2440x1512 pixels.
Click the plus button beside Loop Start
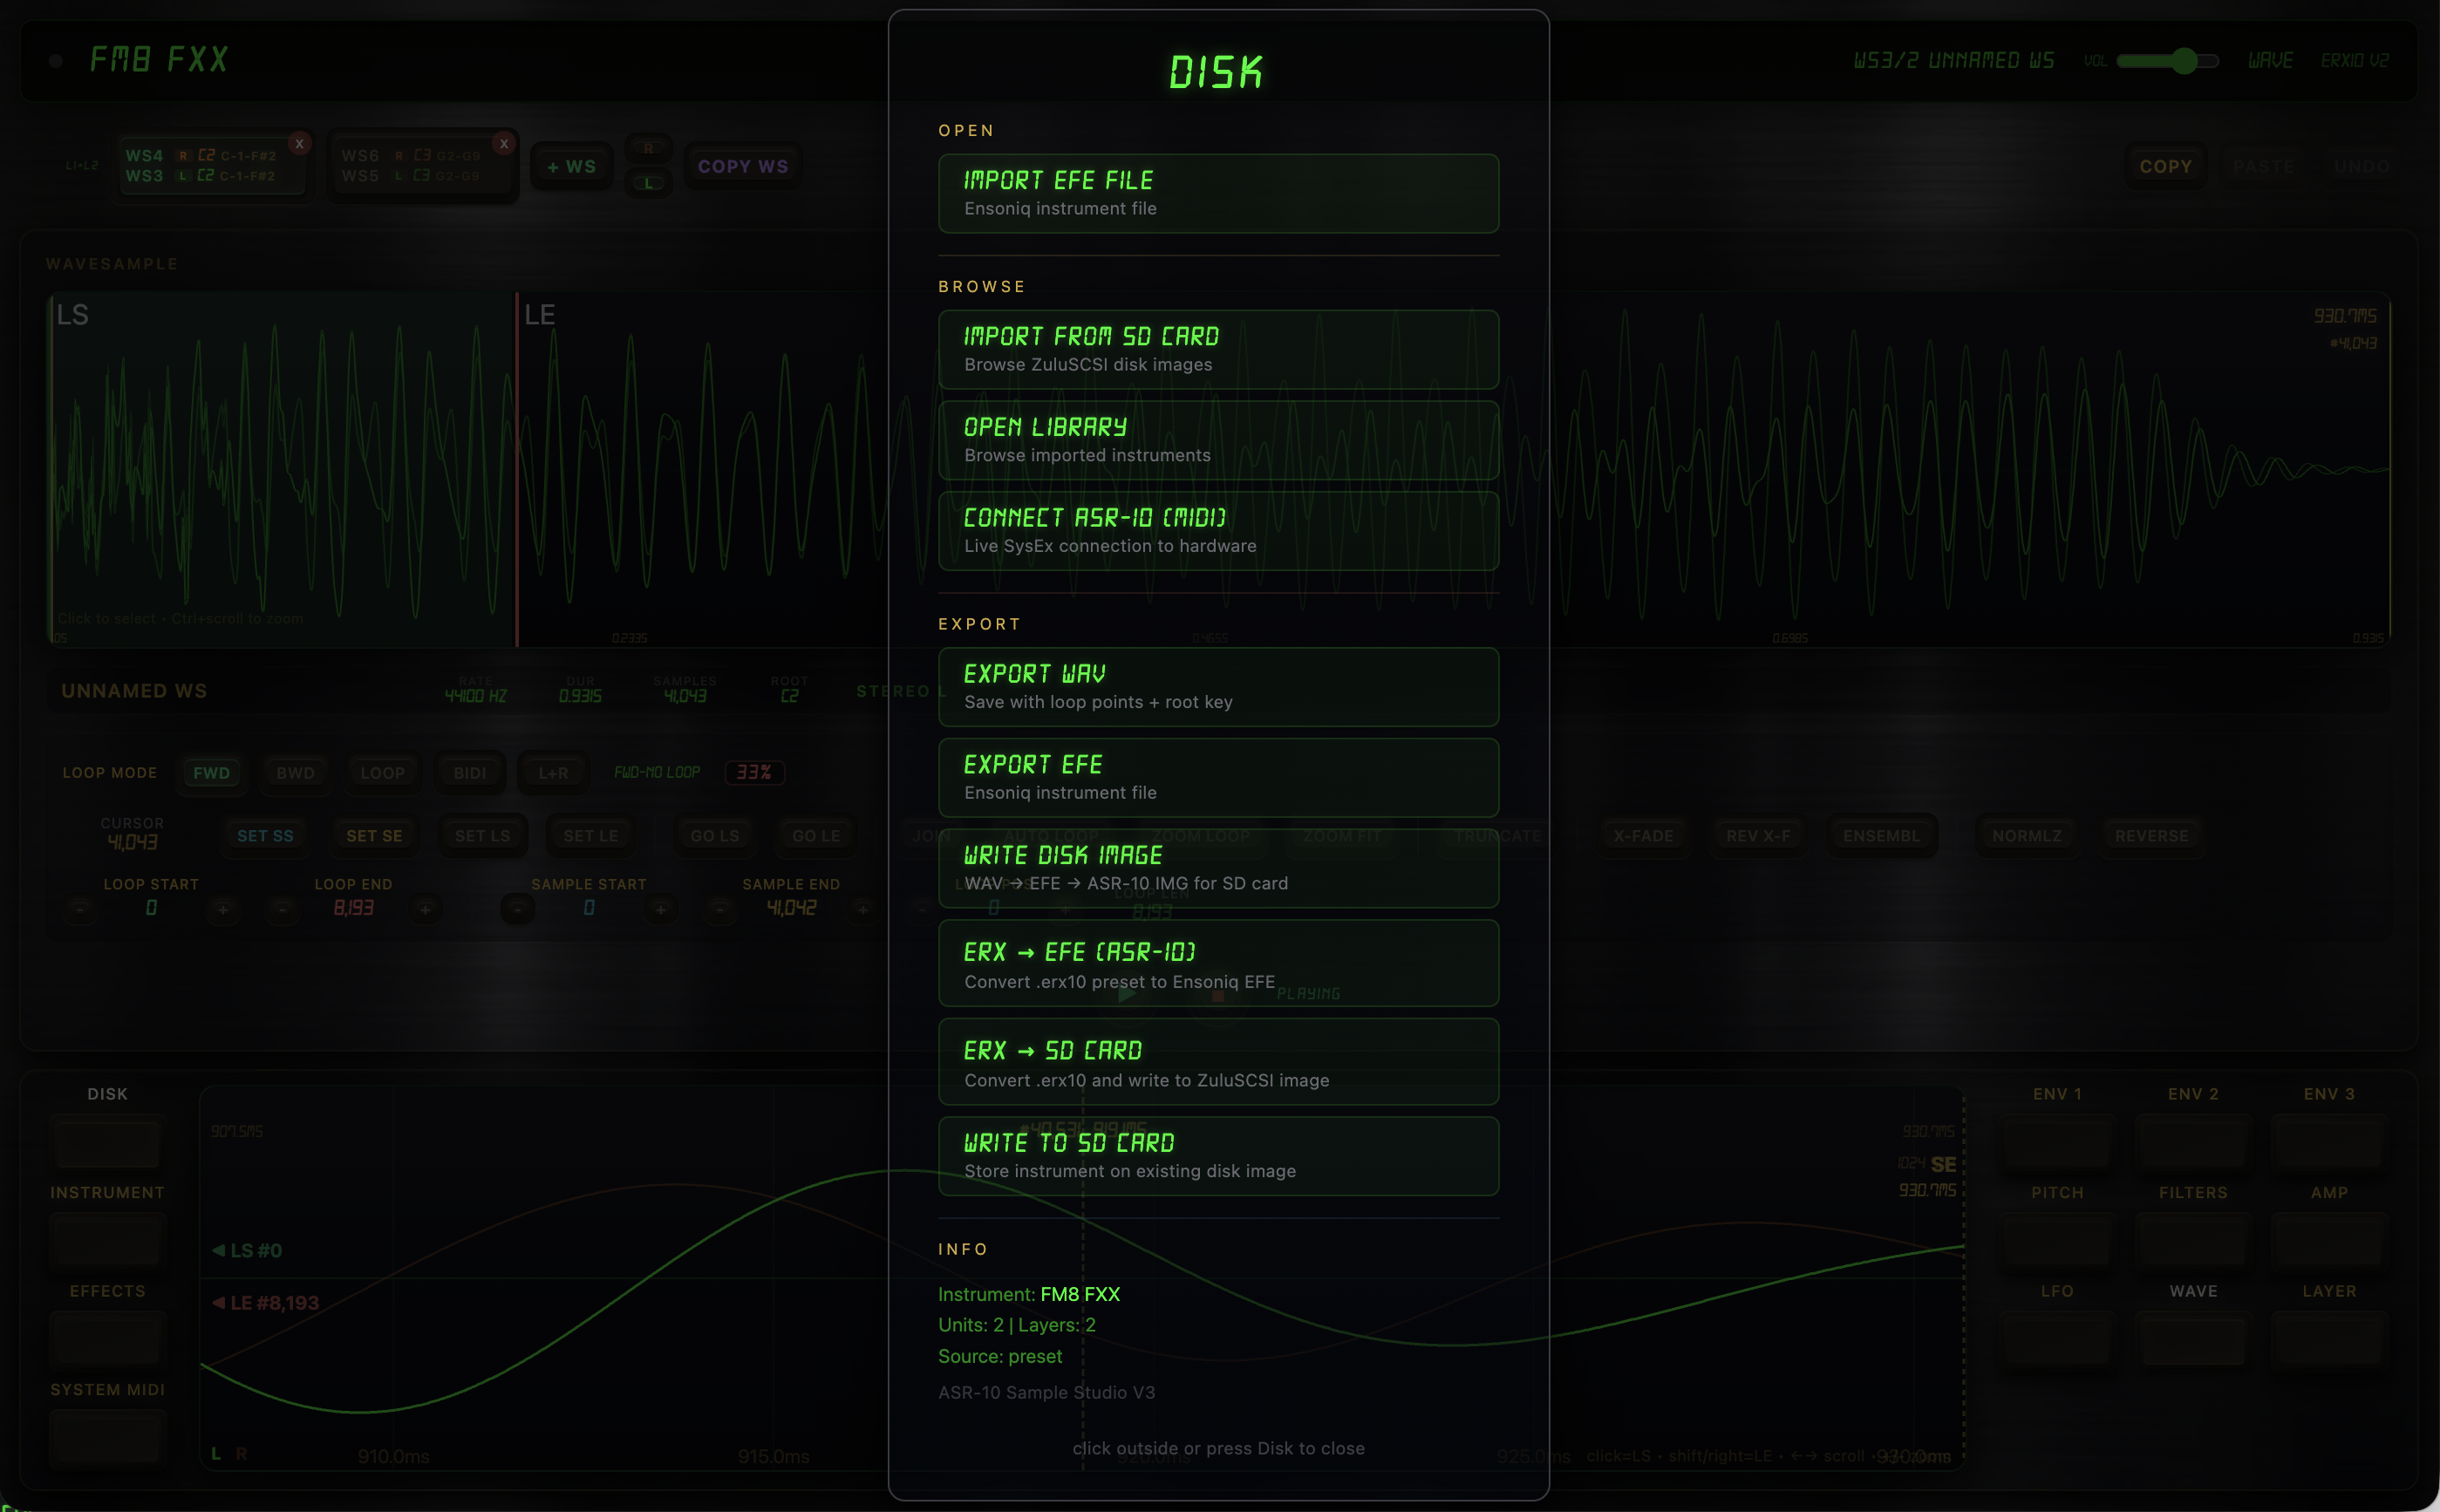[223, 909]
